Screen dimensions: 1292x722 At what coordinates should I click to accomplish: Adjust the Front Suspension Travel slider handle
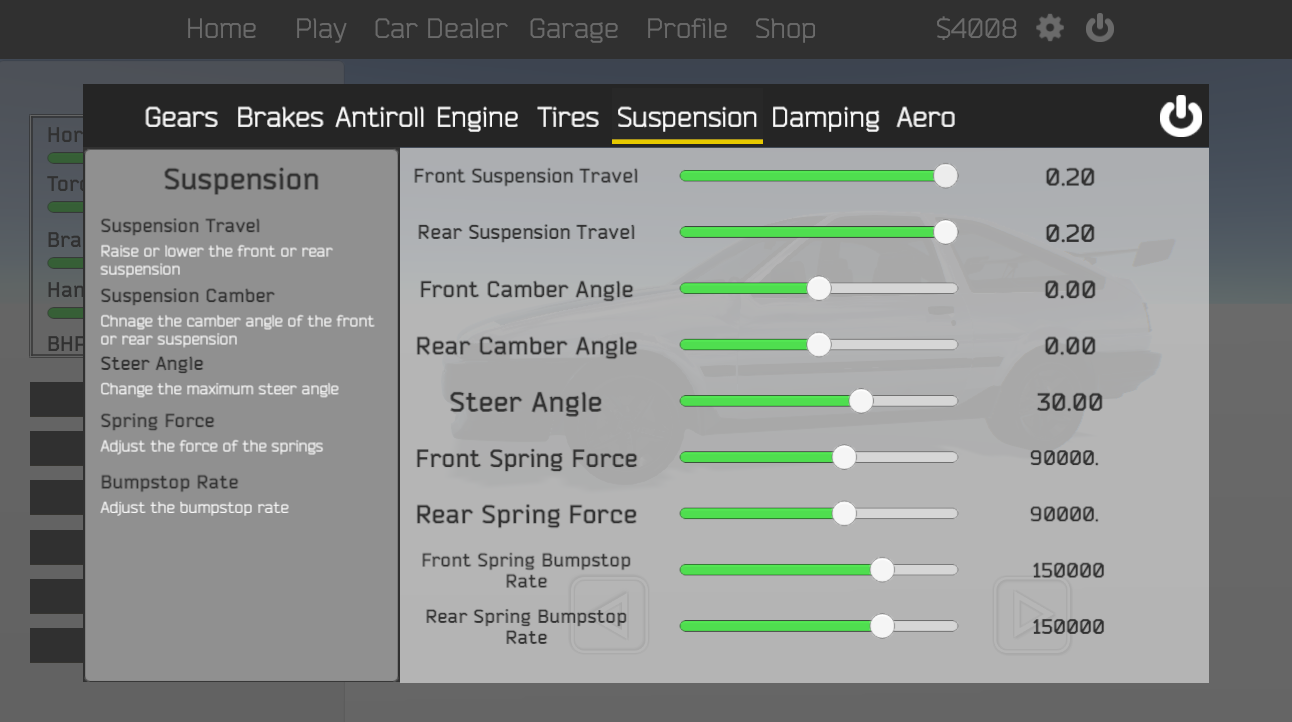coord(946,176)
